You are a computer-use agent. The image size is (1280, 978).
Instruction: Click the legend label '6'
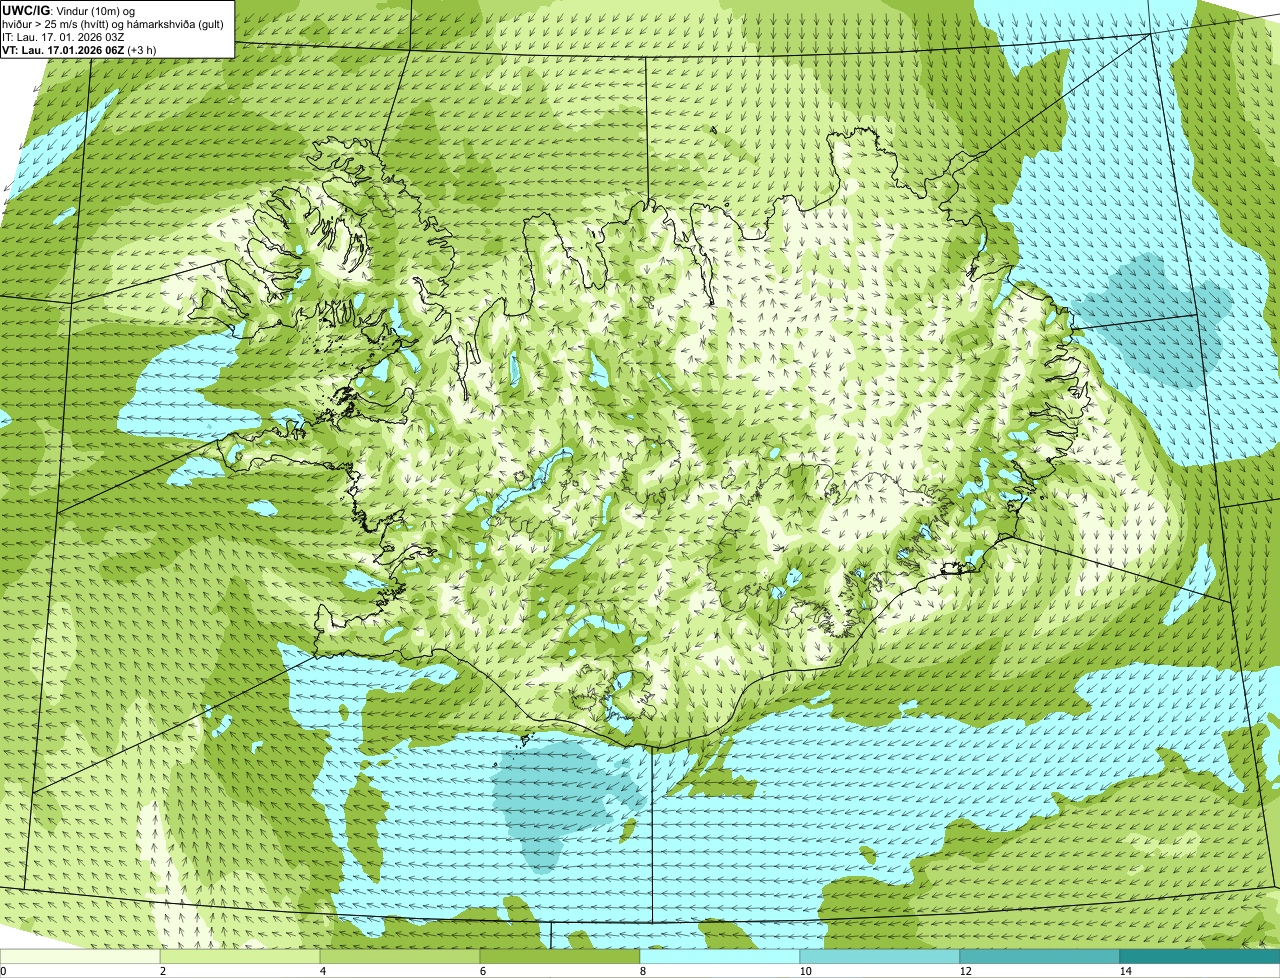[482, 971]
